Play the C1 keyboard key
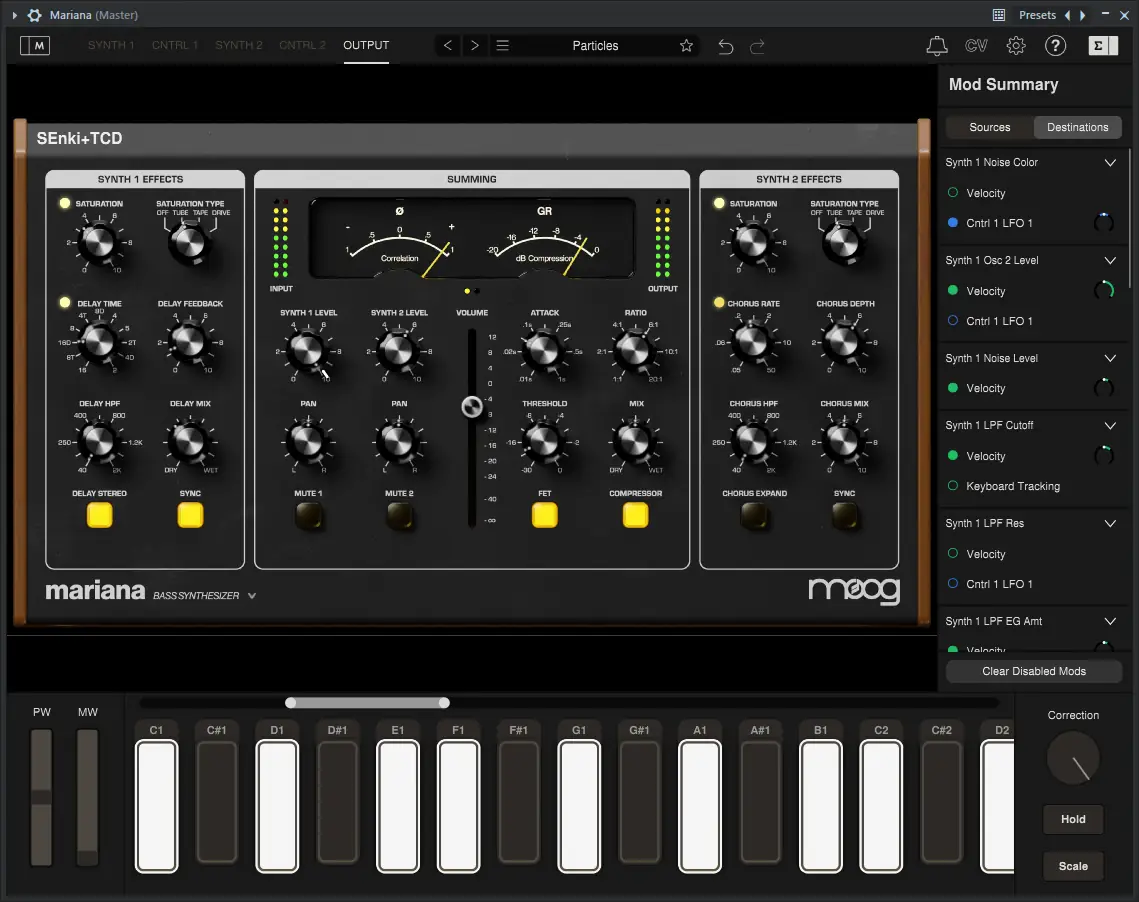 tap(156, 805)
